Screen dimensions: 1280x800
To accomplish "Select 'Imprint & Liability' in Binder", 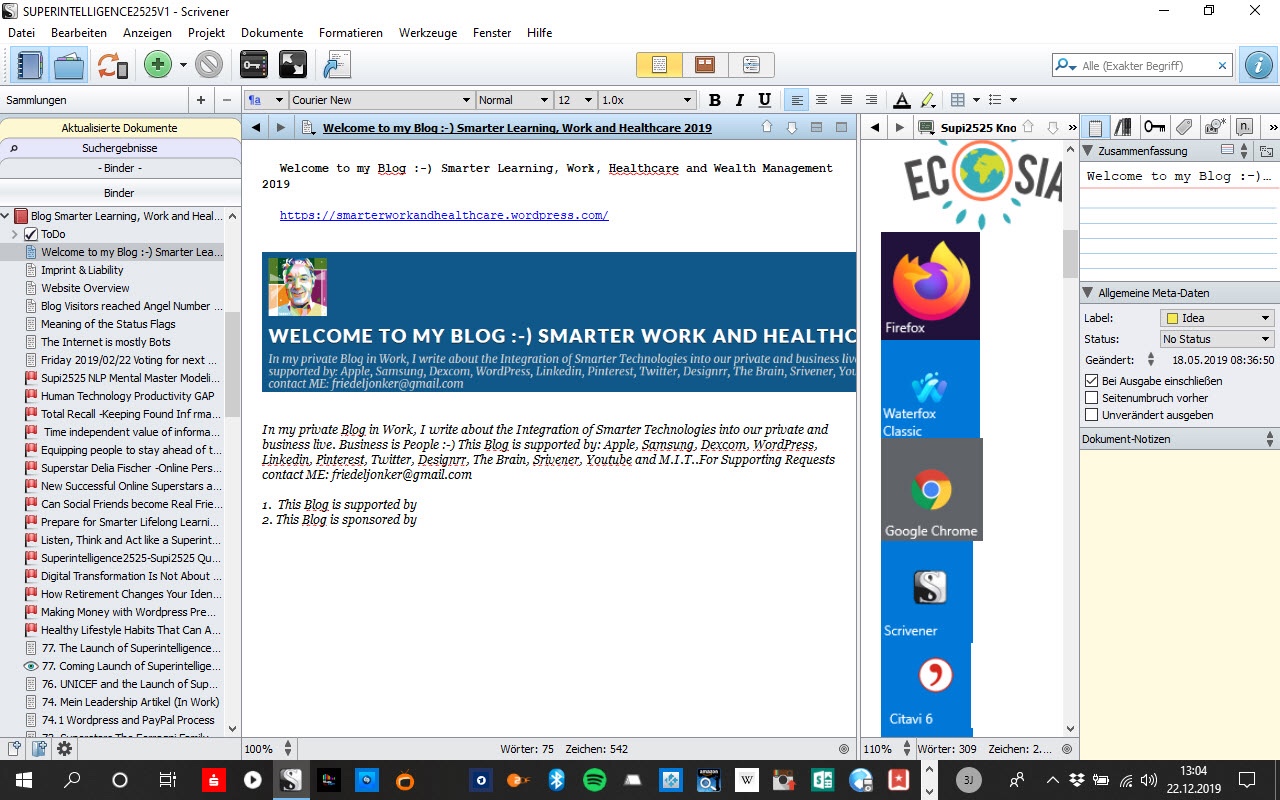I will point(82,270).
